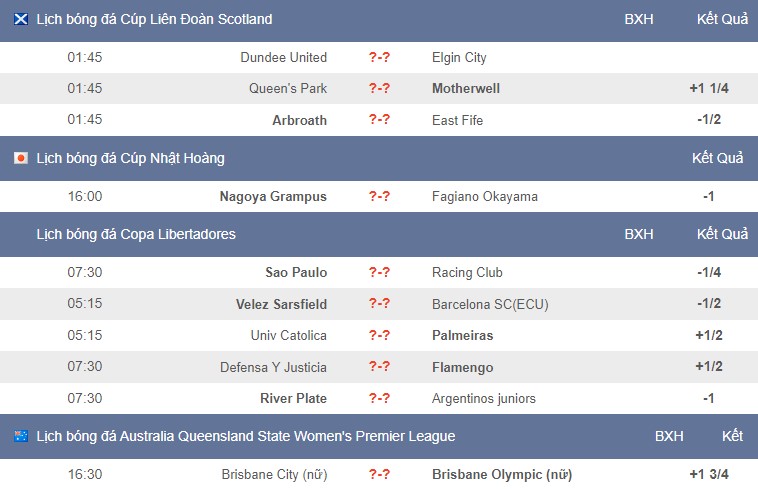Open the Lịch bóng đá Copa Libertadores heading

click(136, 234)
